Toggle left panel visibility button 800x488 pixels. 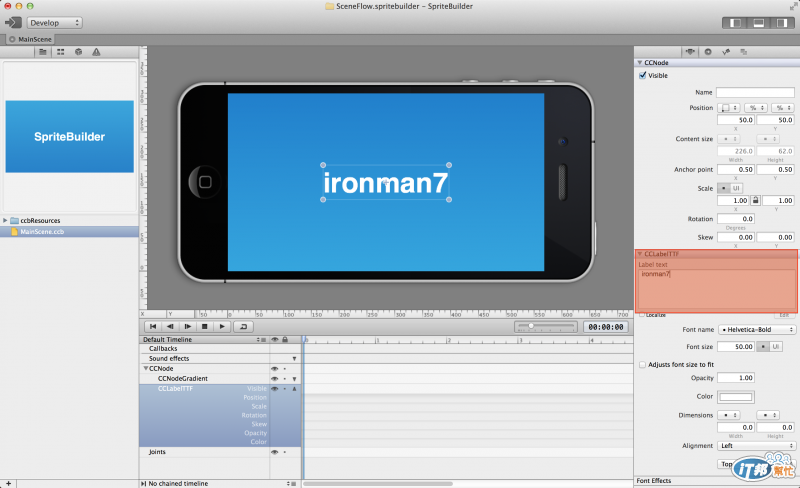pos(735,23)
